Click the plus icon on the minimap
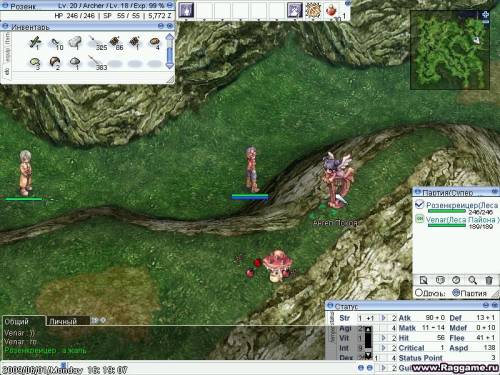500x375 pixels. pyautogui.click(x=486, y=14)
